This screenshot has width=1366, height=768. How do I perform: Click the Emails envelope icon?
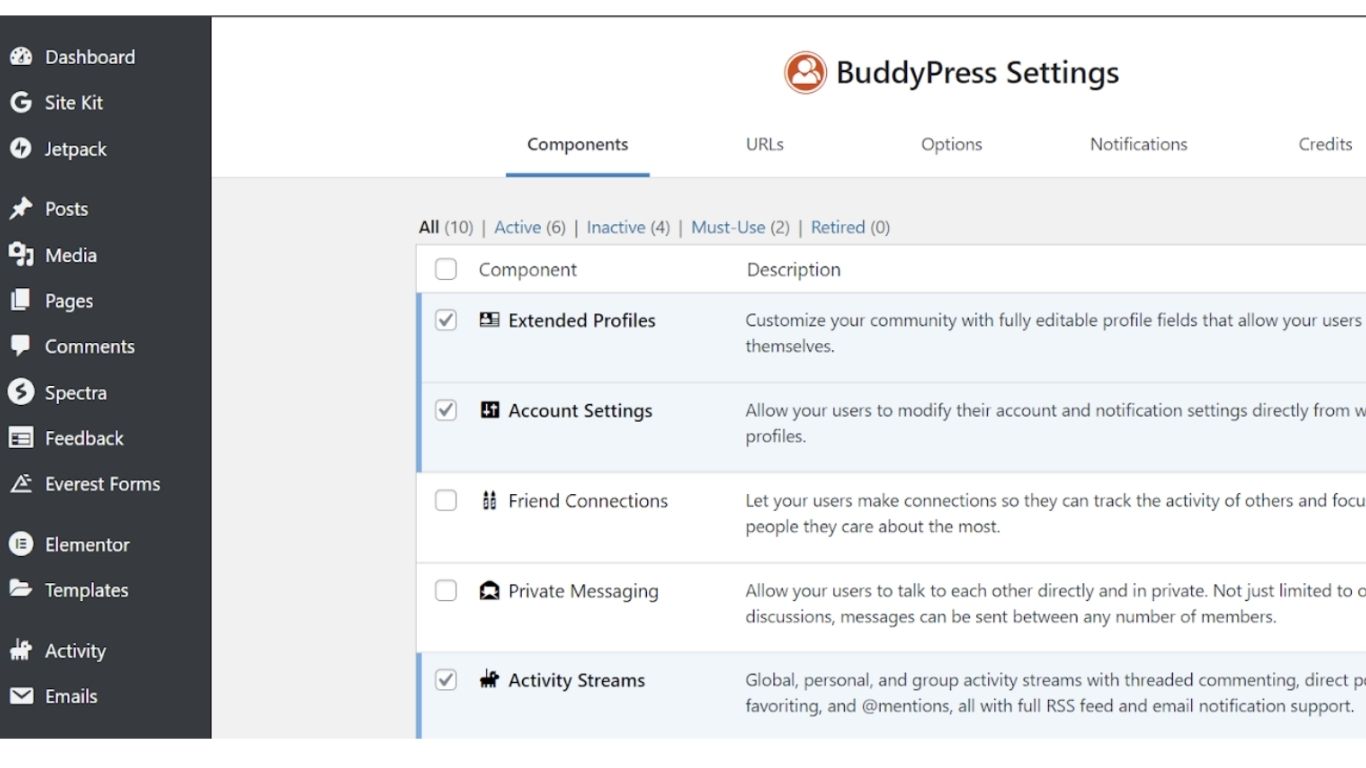(21, 696)
